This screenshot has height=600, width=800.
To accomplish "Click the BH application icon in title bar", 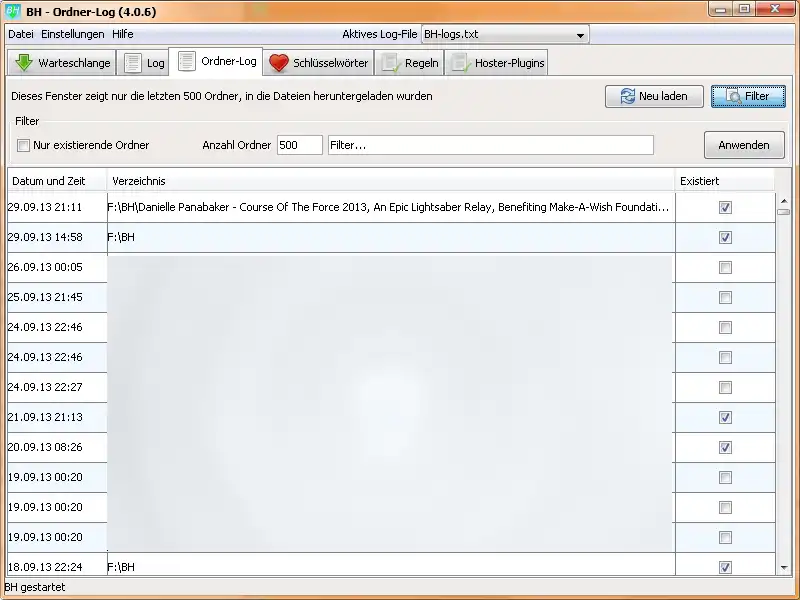I will point(12,11).
